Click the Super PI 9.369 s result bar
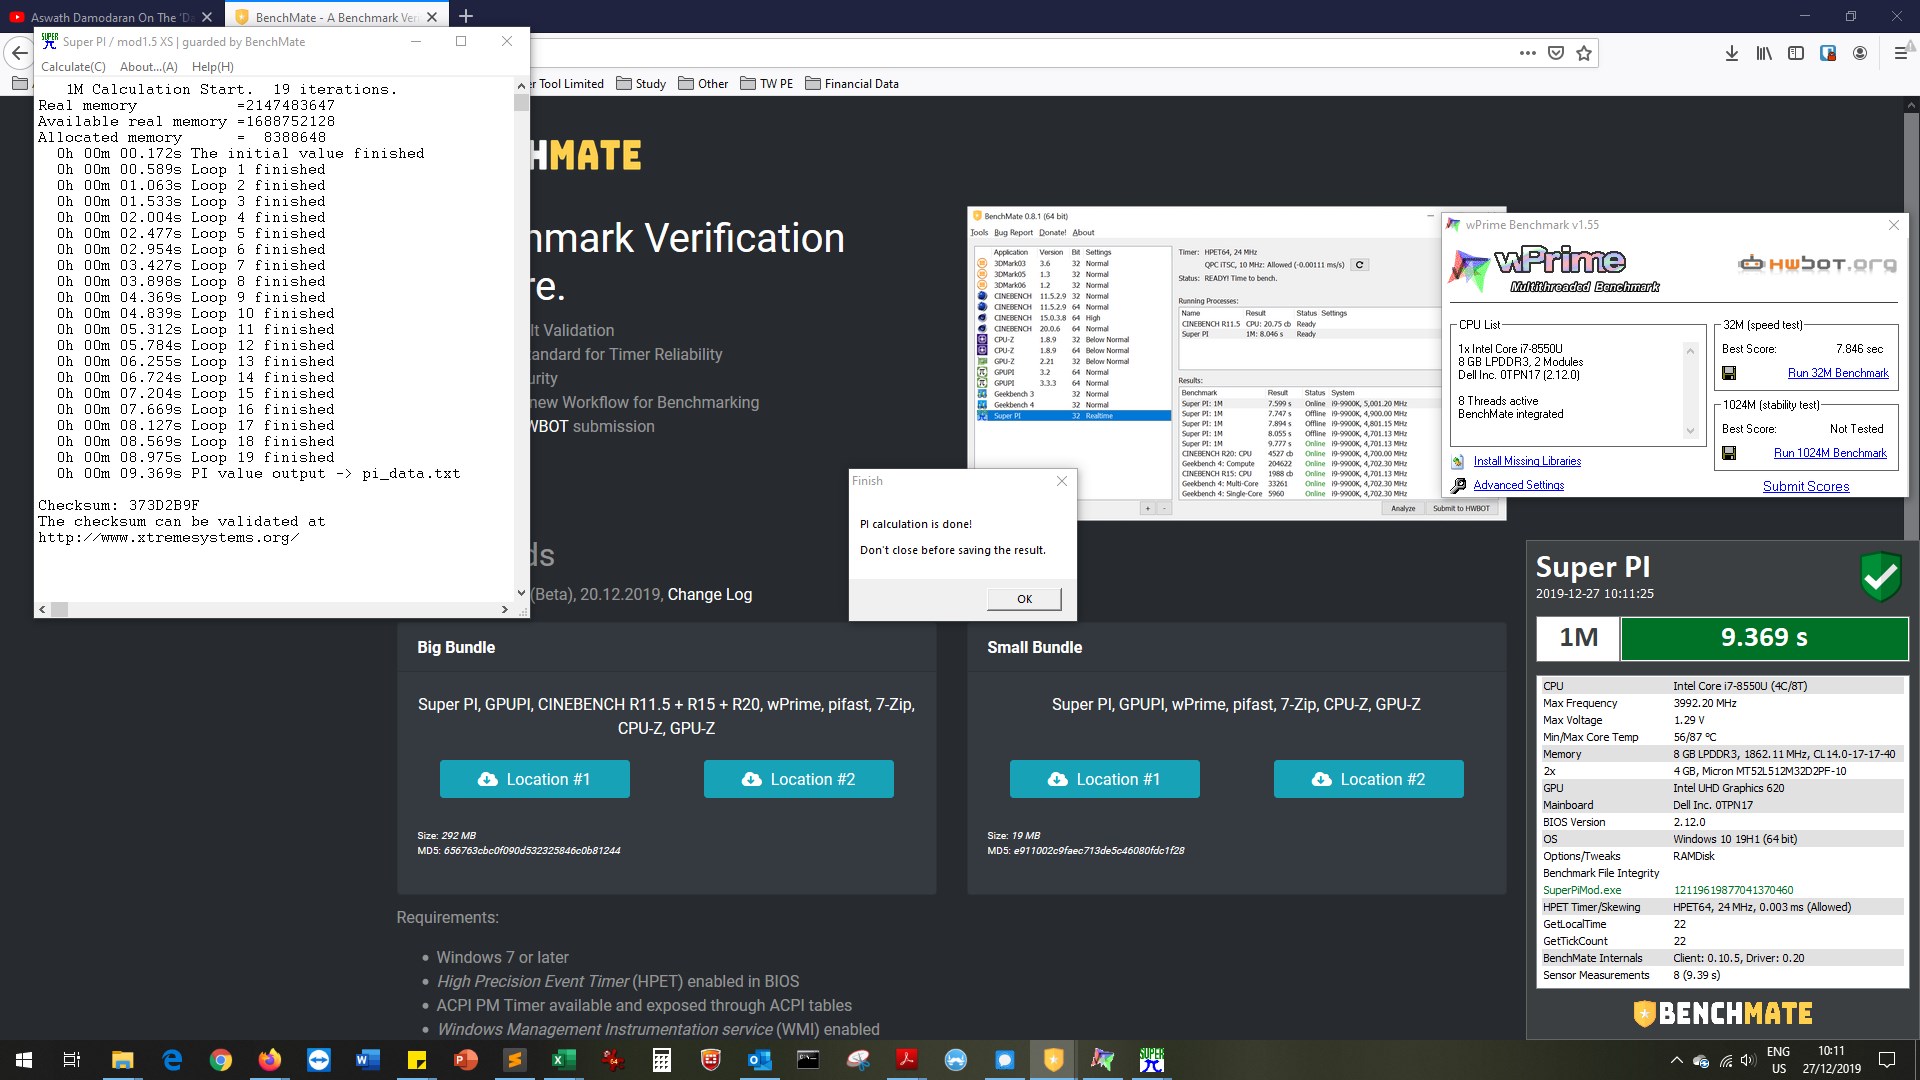 [1764, 638]
